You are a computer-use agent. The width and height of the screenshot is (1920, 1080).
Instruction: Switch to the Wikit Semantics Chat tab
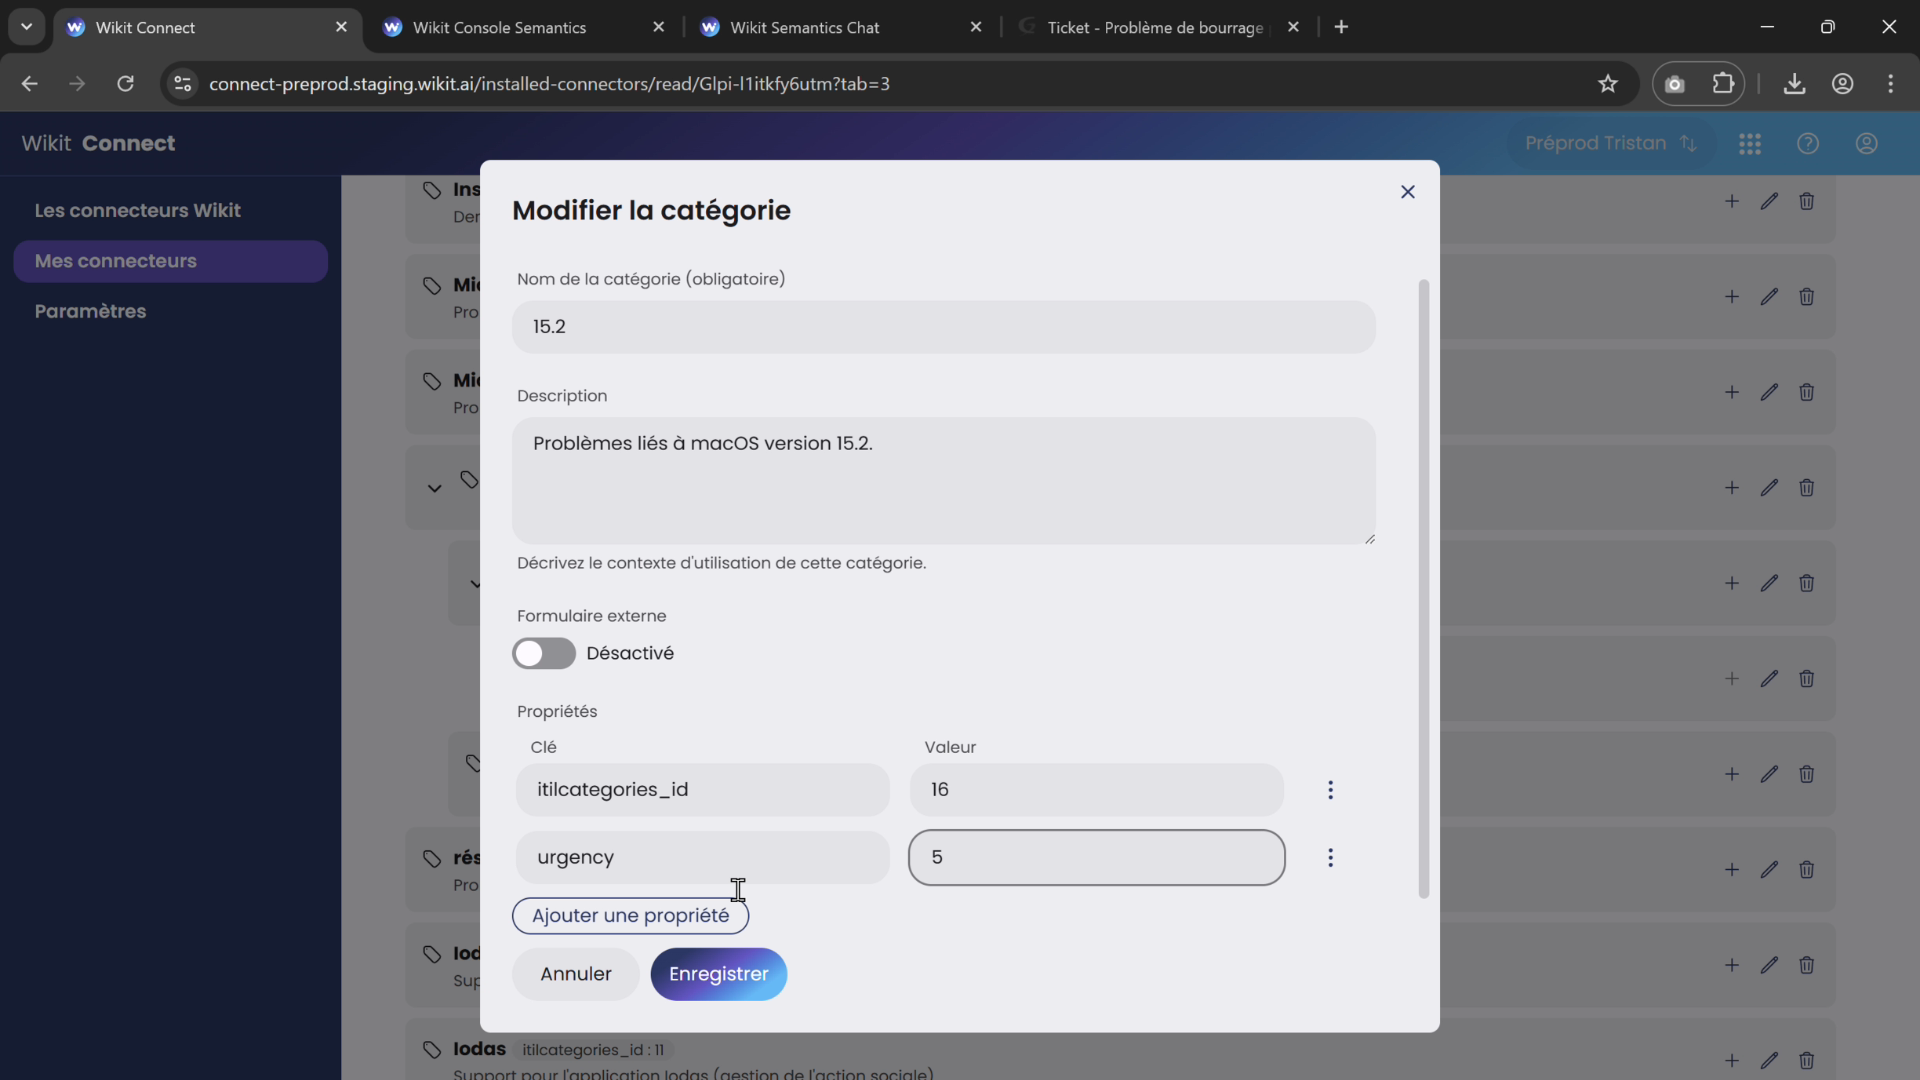coord(804,28)
